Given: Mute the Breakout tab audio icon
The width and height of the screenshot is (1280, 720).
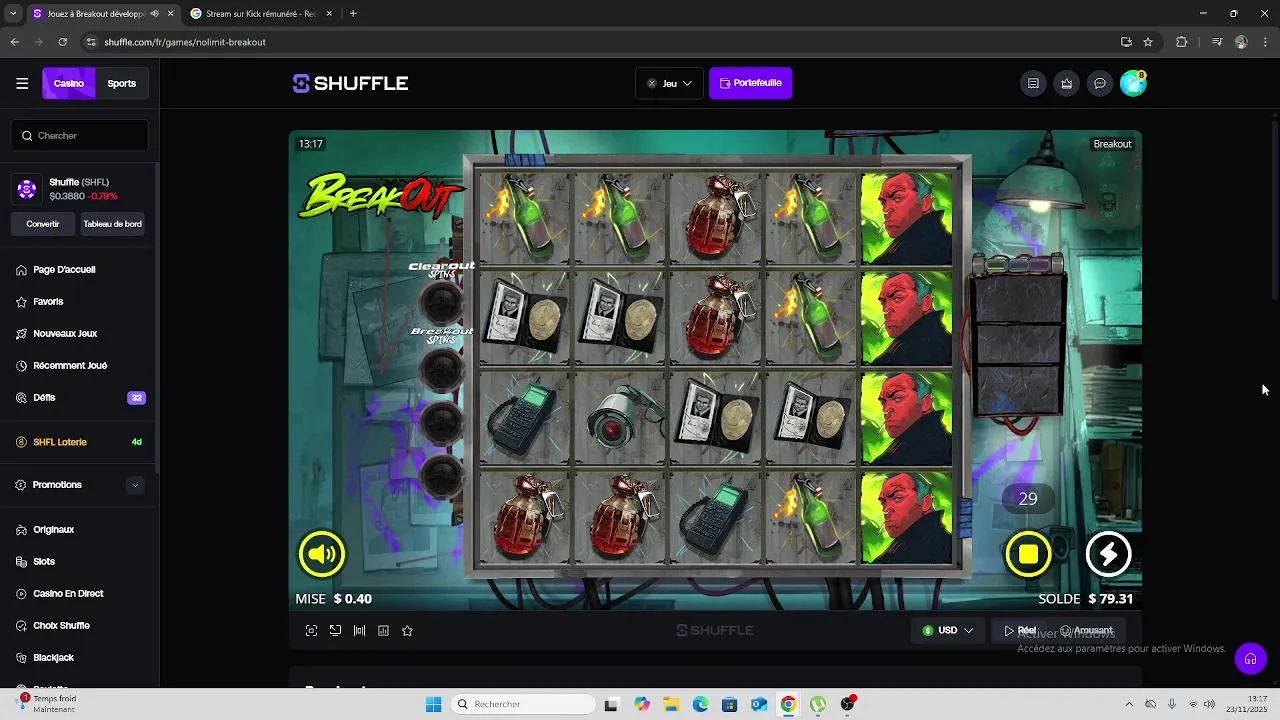Looking at the screenshot, I should pyautogui.click(x=155, y=14).
